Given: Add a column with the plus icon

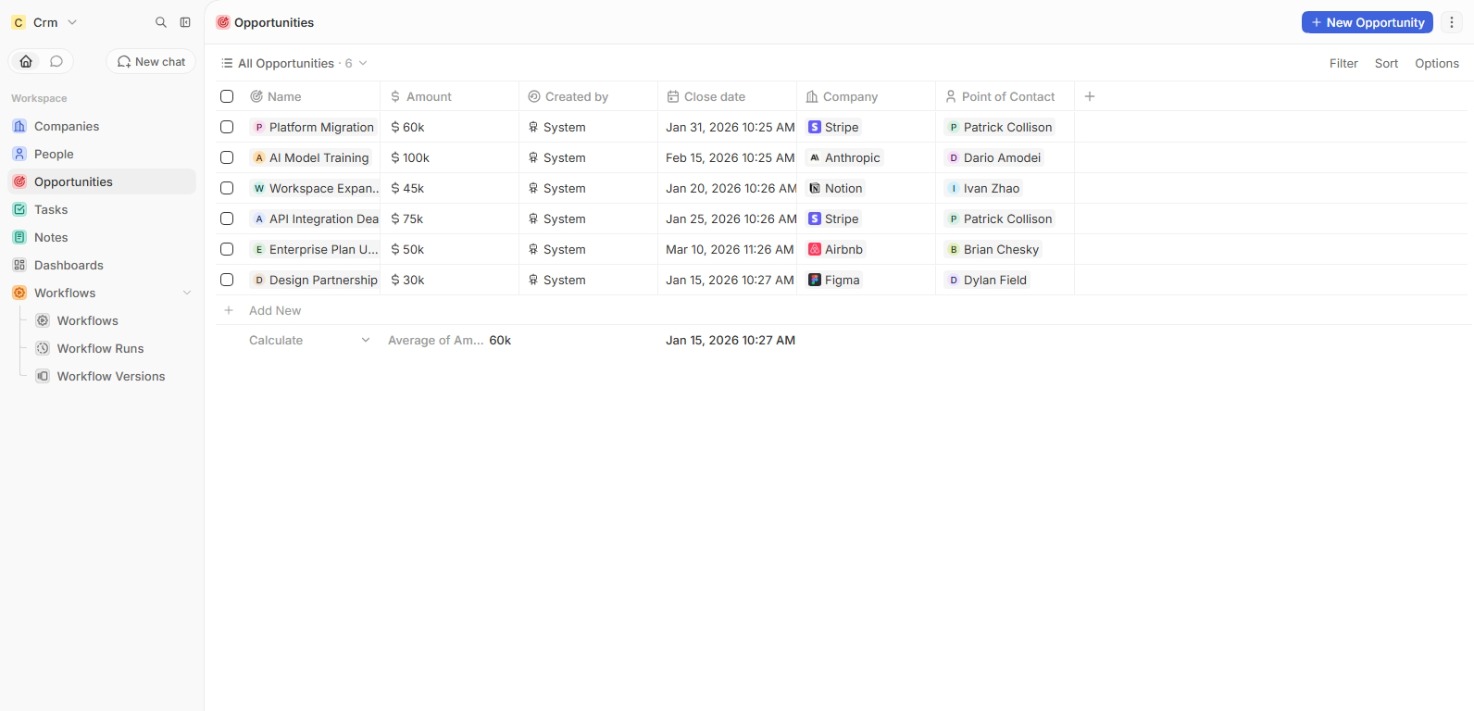Looking at the screenshot, I should click(1090, 96).
